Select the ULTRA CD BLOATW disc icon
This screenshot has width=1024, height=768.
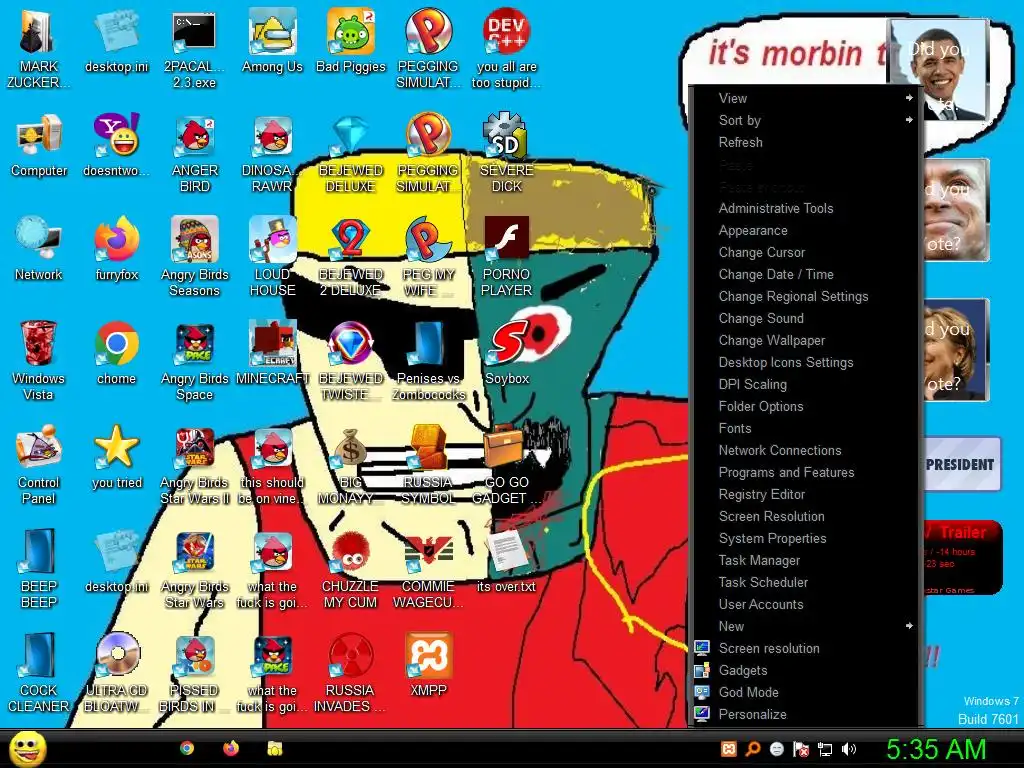point(117,673)
